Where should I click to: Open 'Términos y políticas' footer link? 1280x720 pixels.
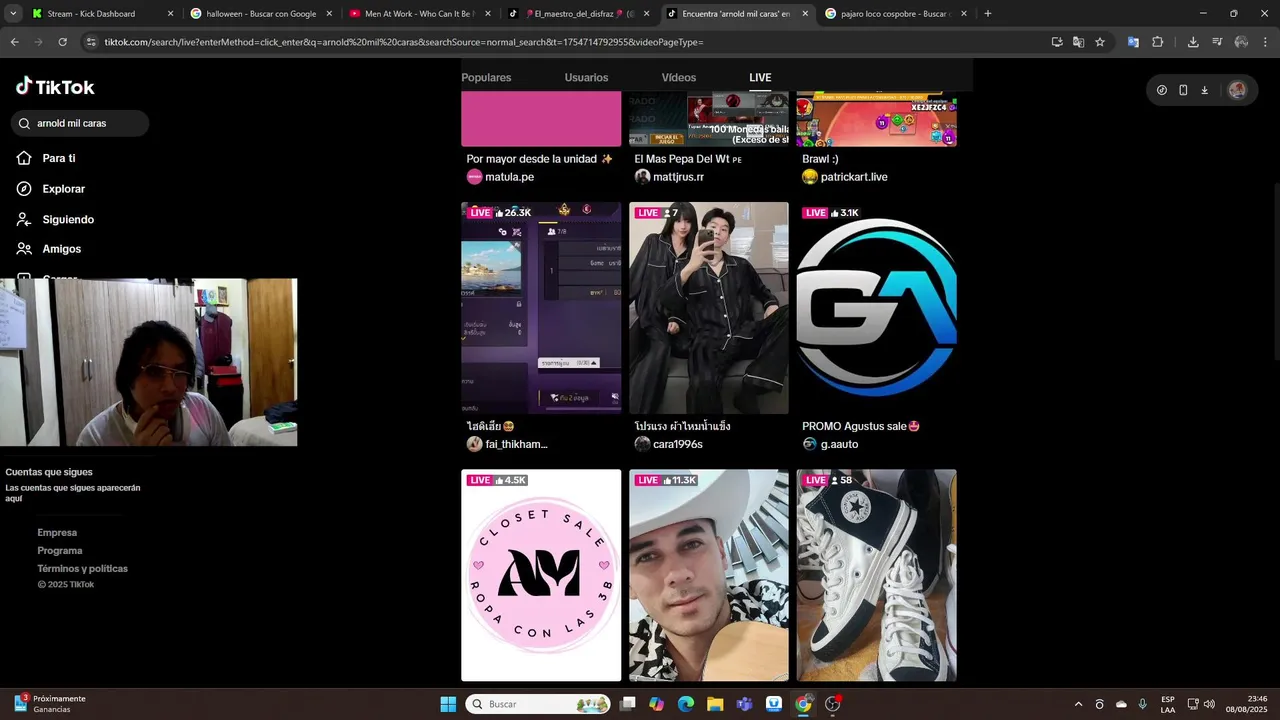click(x=83, y=569)
